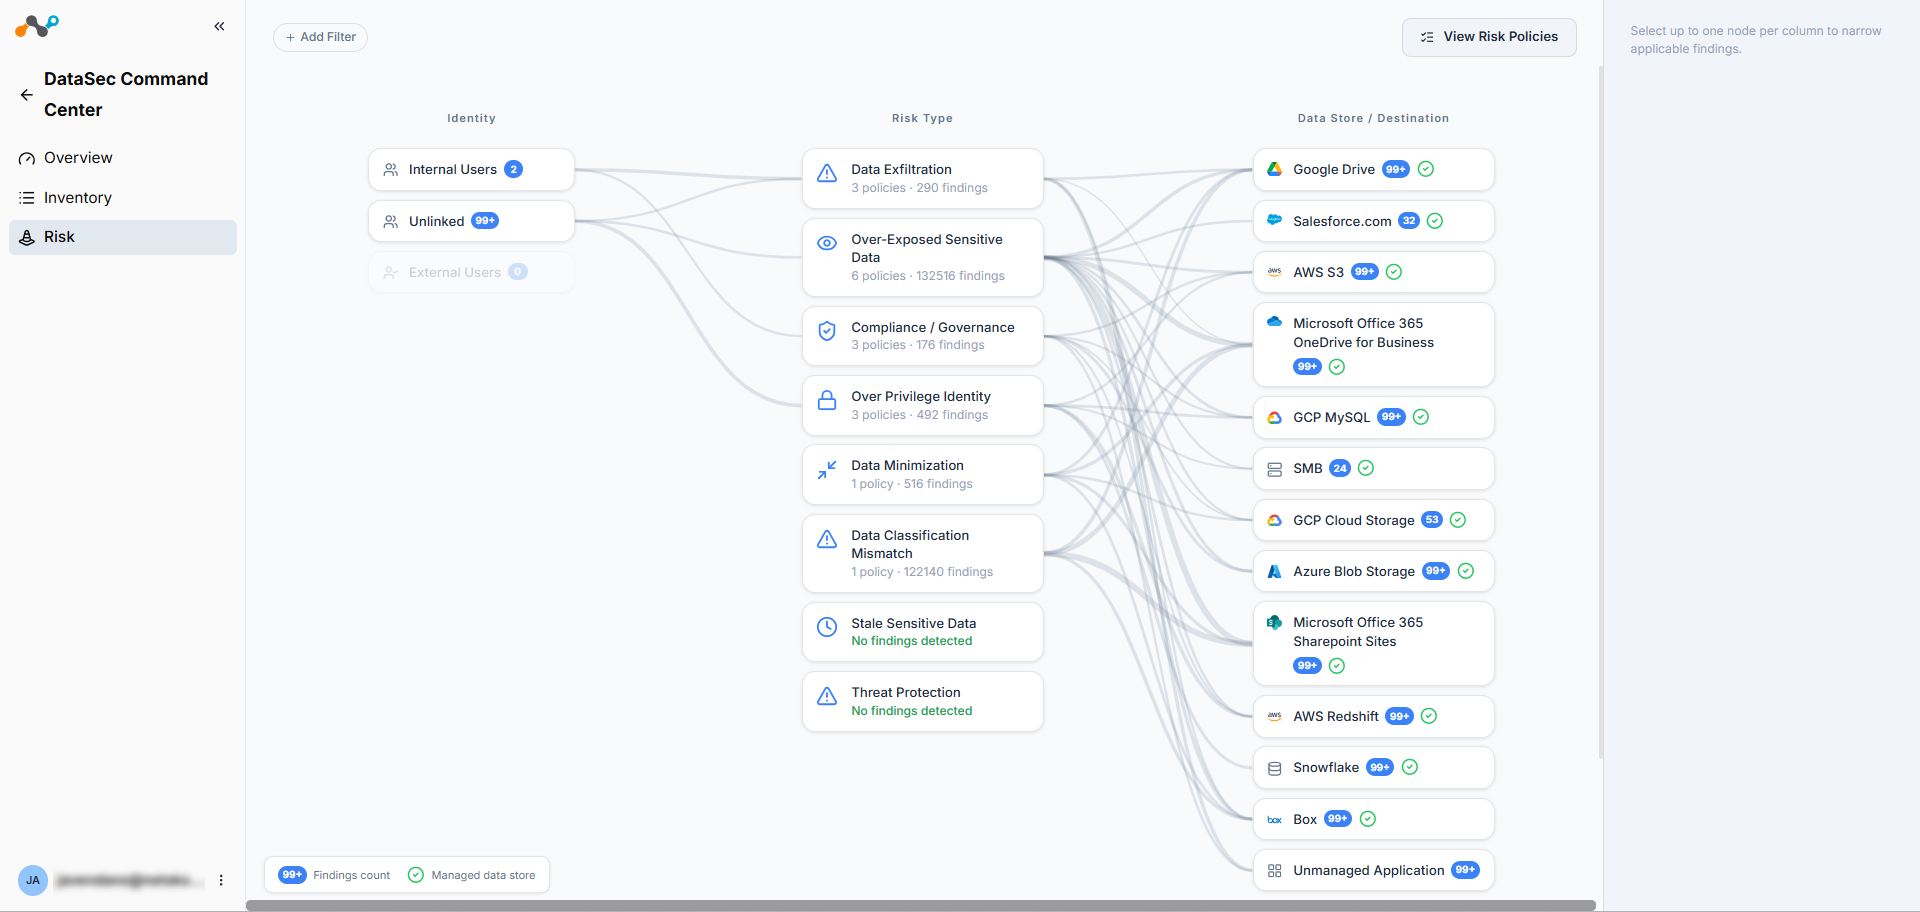Open the Inventory page
The width and height of the screenshot is (1920, 912).
coord(123,198)
